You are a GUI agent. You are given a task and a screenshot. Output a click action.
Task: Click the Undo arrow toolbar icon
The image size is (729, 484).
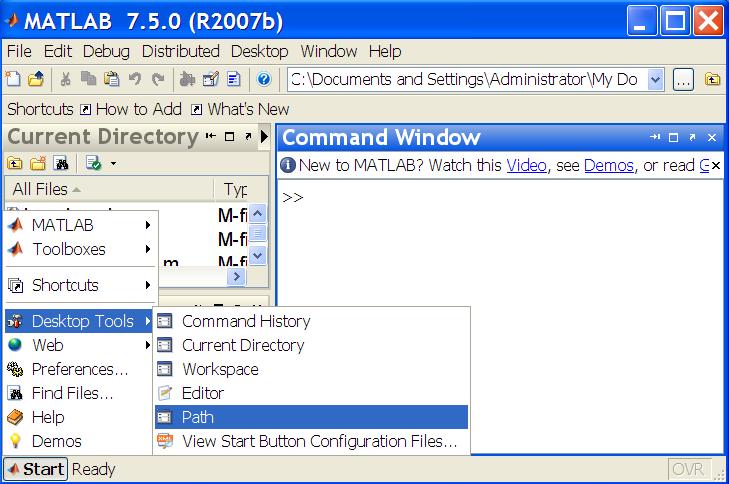(135, 80)
